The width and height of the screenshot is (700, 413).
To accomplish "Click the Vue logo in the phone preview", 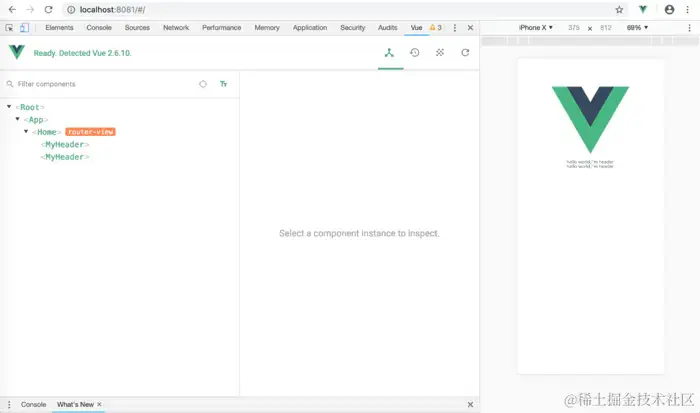I will 590,120.
